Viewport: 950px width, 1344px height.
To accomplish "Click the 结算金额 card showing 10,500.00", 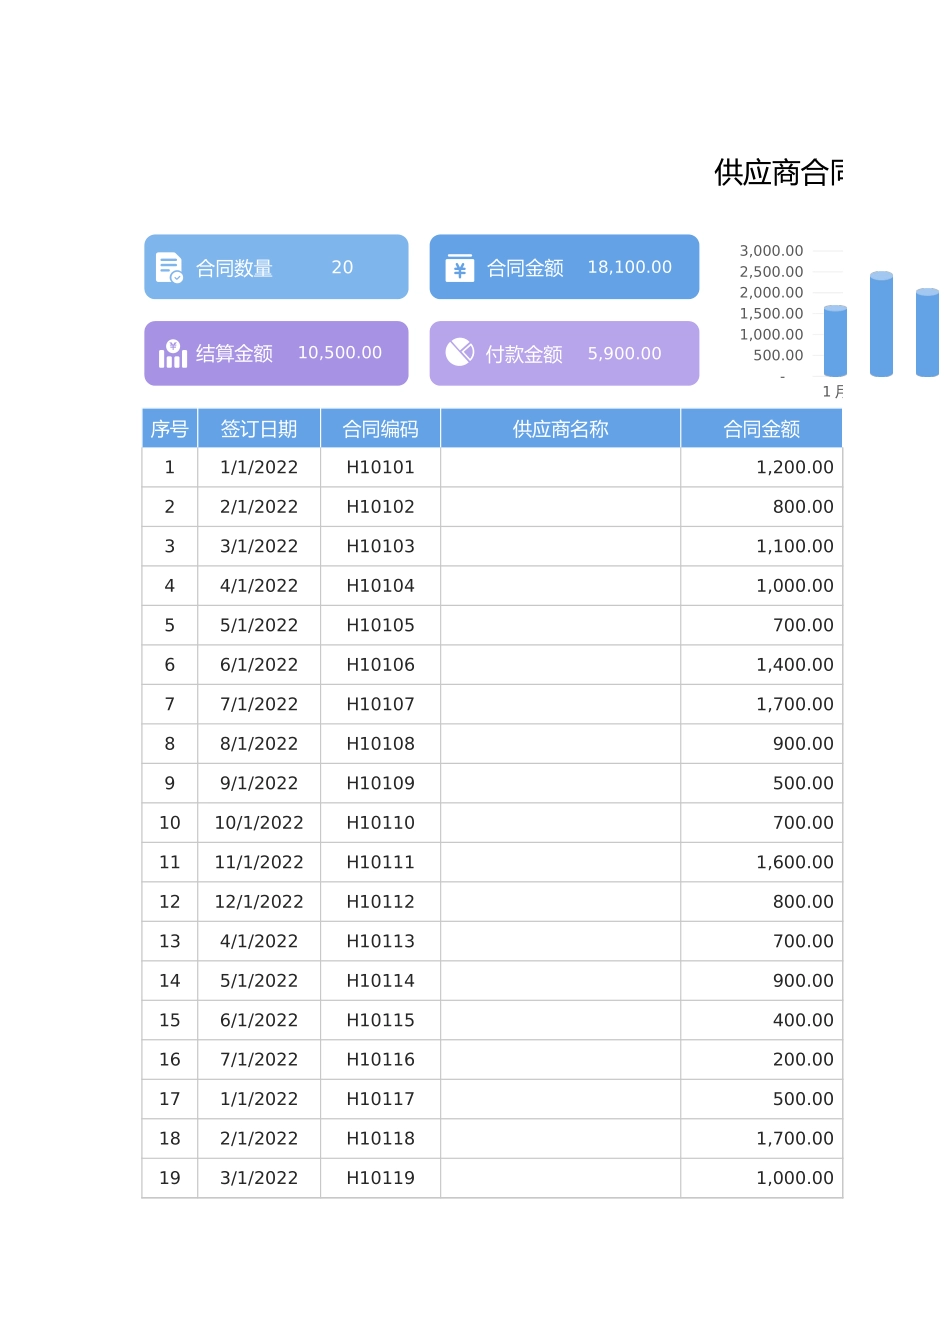I will 276,353.
